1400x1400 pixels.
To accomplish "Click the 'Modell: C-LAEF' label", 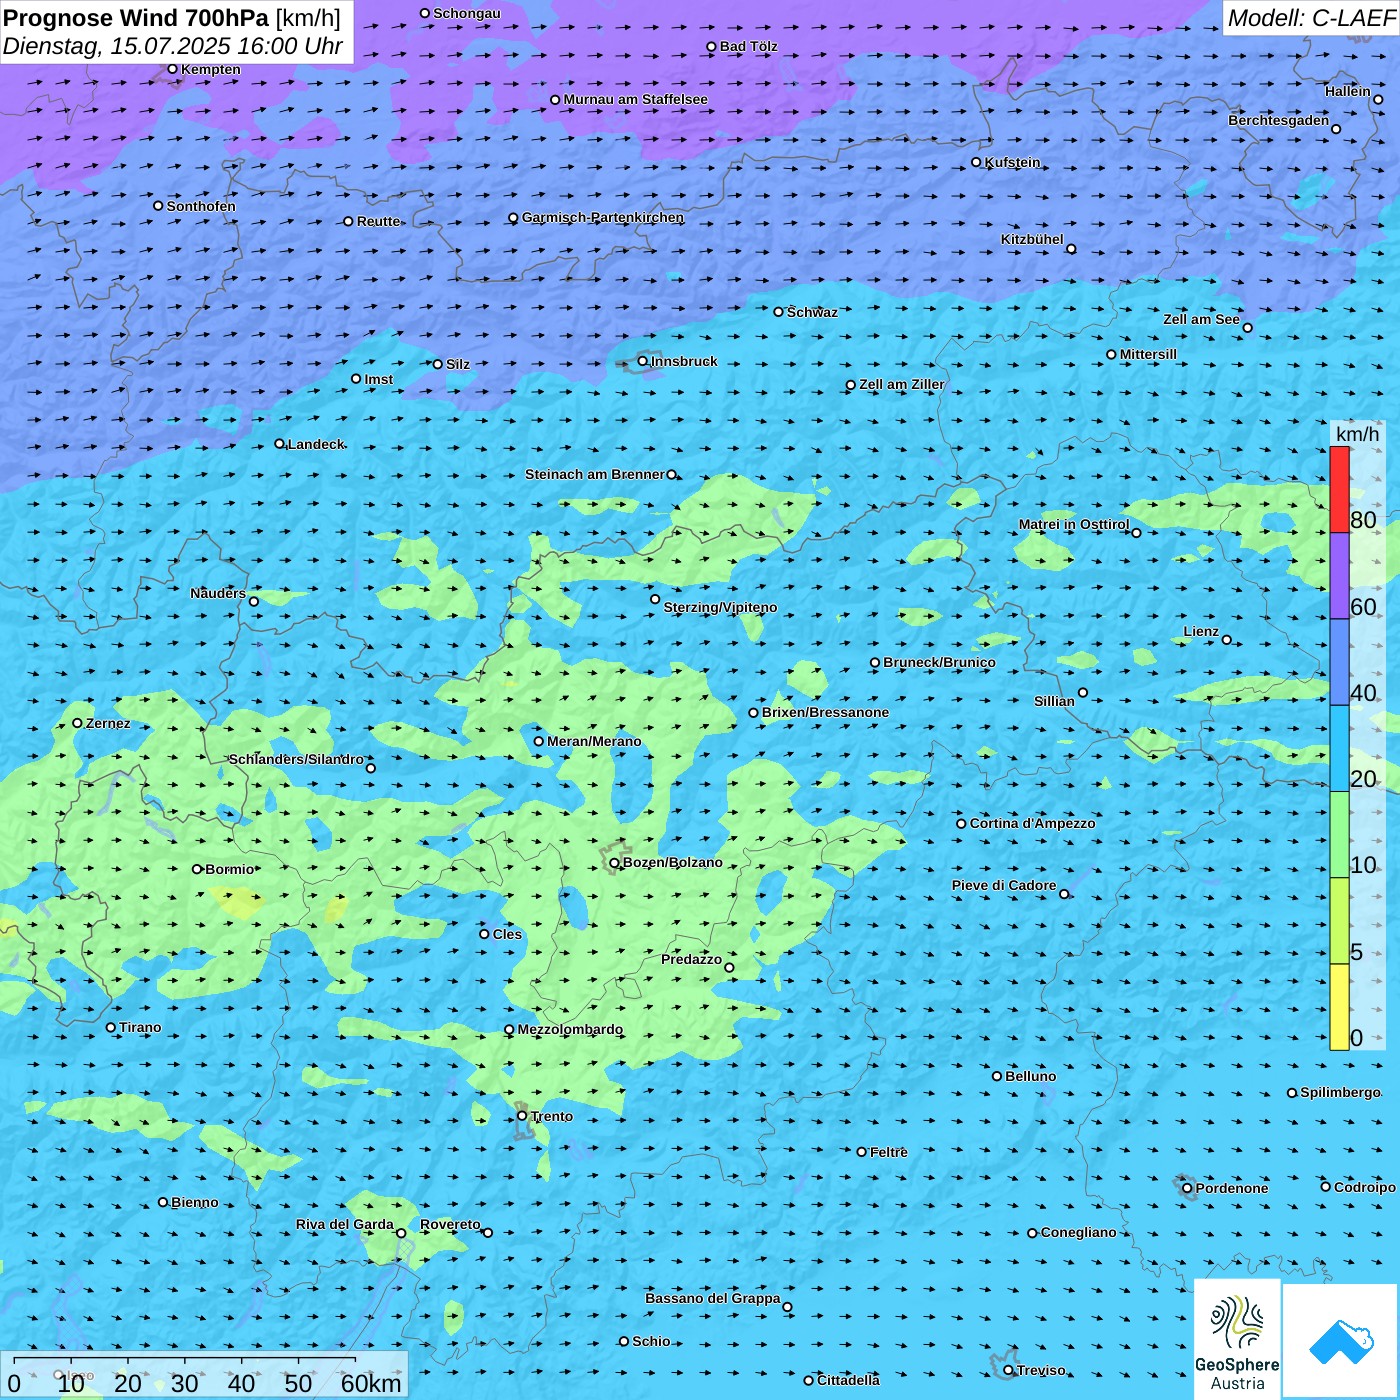I will (x=1311, y=18).
